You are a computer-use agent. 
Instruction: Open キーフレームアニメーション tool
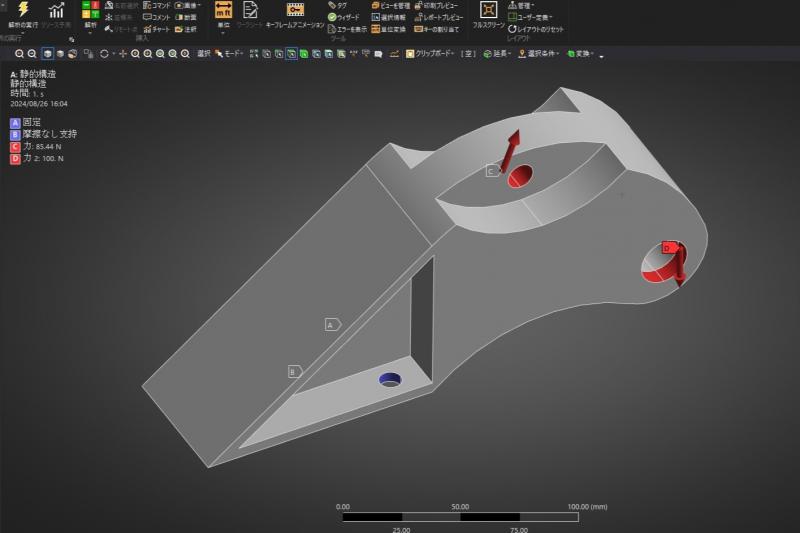click(294, 11)
